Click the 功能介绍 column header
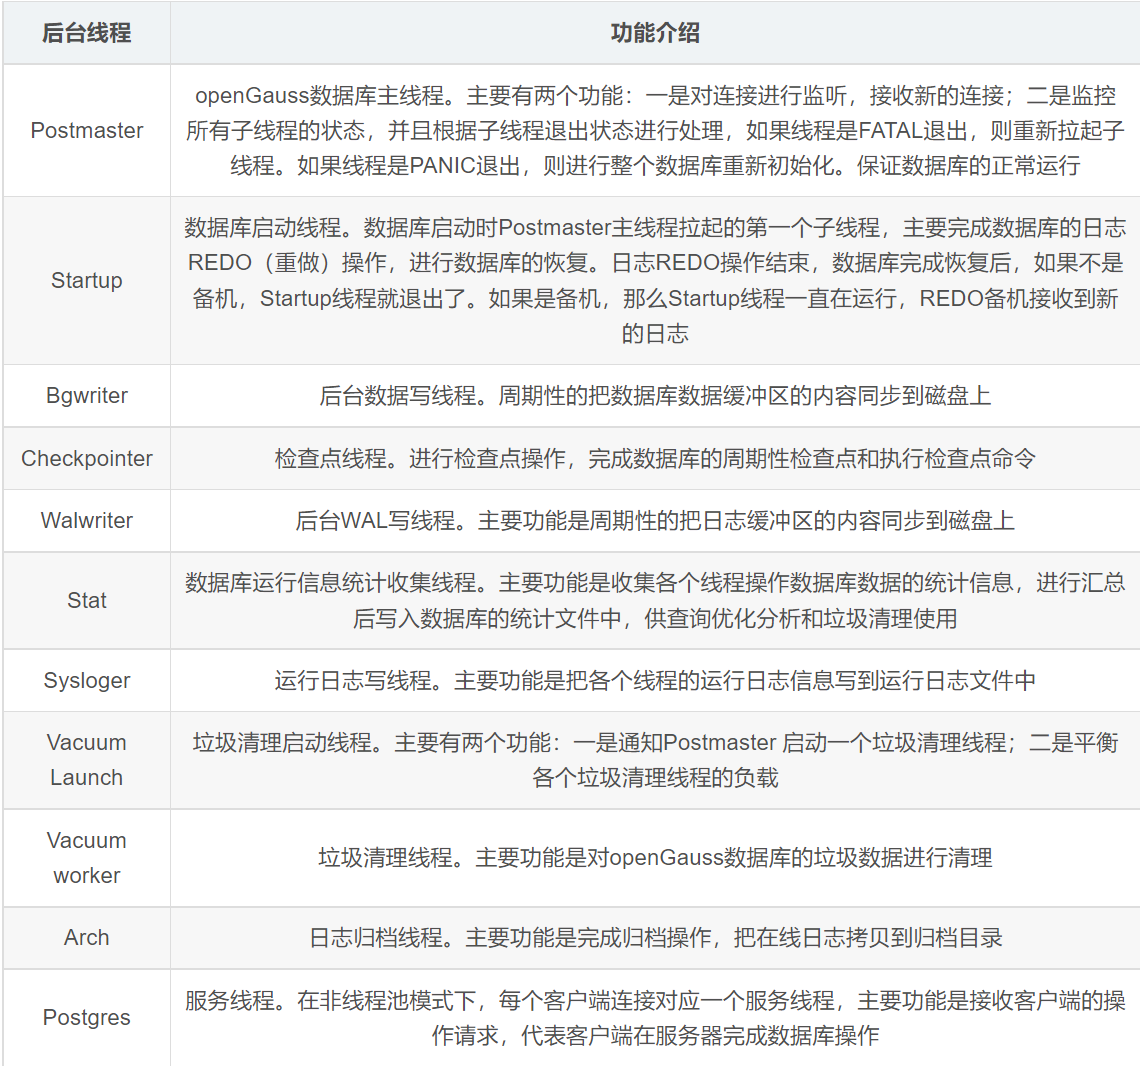 click(x=655, y=33)
